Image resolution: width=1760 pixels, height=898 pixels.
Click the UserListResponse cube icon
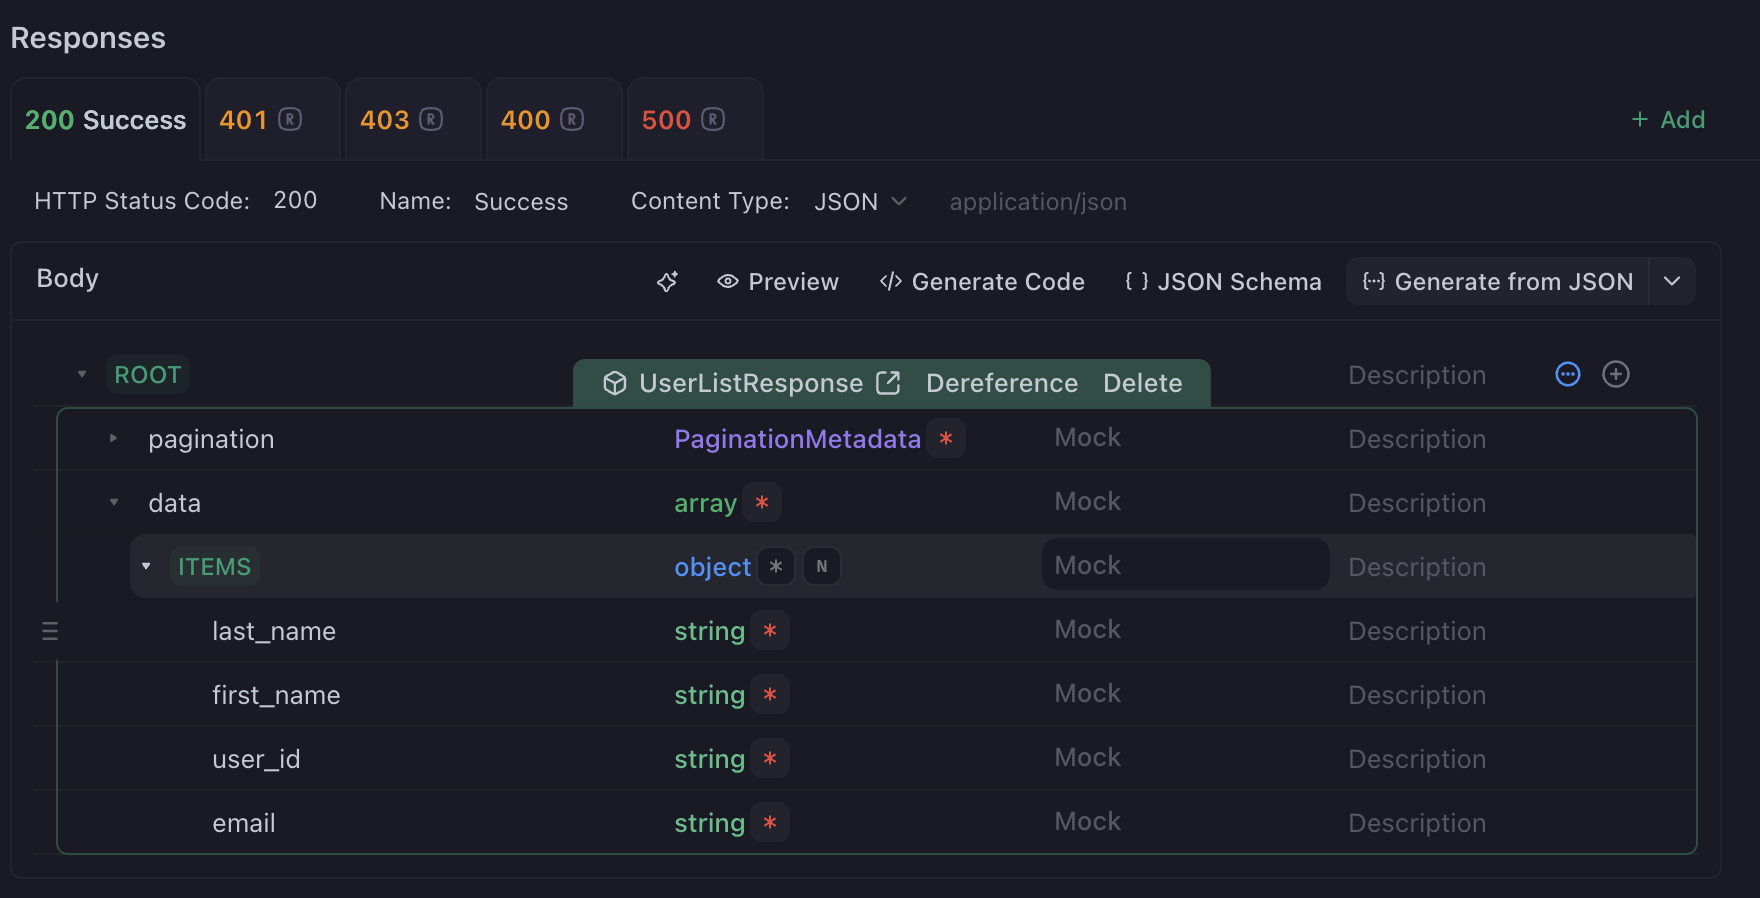point(615,383)
